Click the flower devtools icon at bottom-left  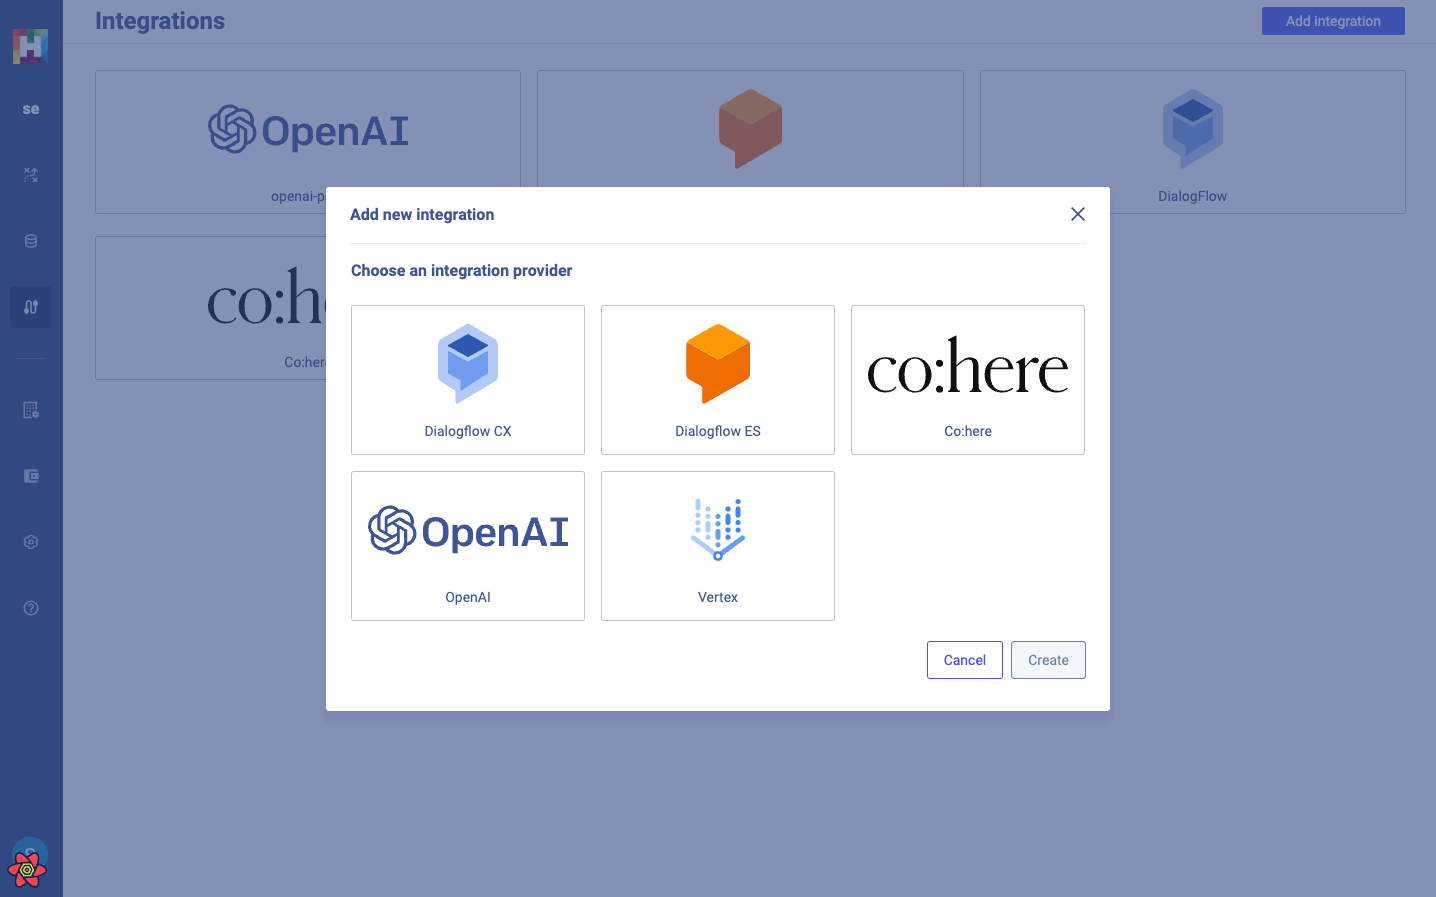point(27,870)
